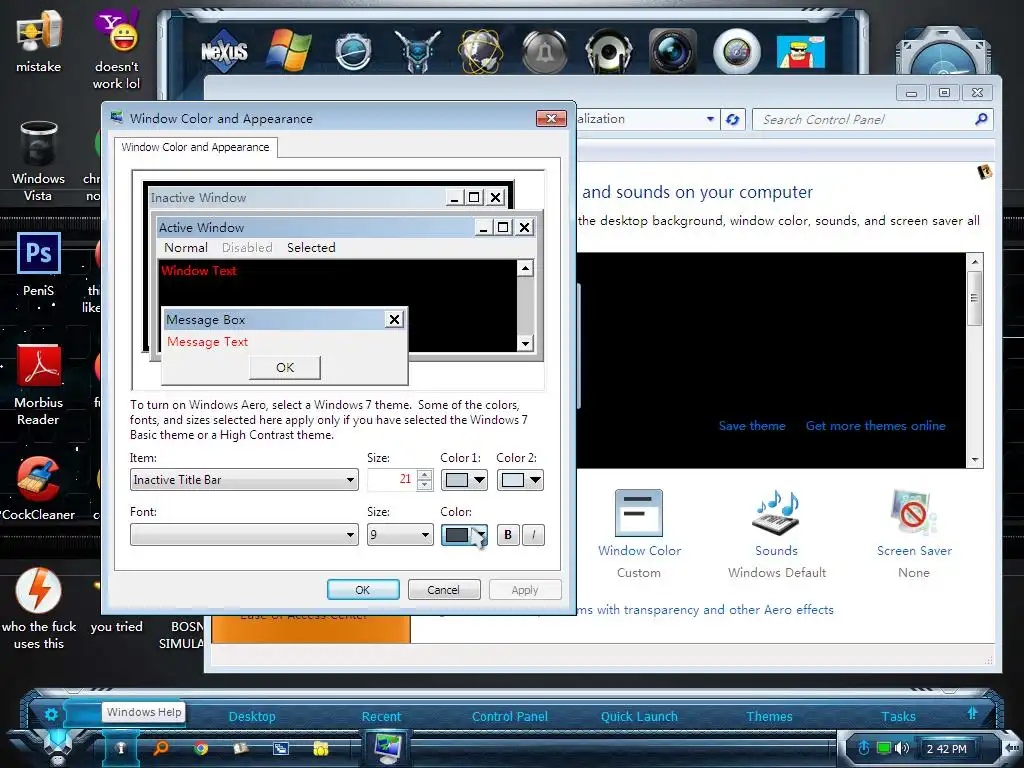This screenshot has height=768, width=1024.
Task: Select the CockCleaner desktop icon
Action: pyautogui.click(x=39, y=488)
